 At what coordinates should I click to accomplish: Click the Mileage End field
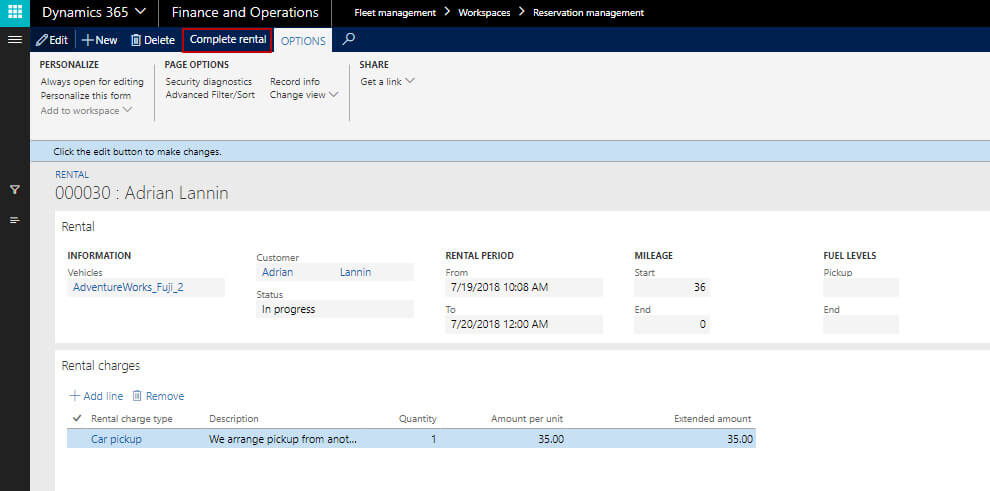click(672, 324)
